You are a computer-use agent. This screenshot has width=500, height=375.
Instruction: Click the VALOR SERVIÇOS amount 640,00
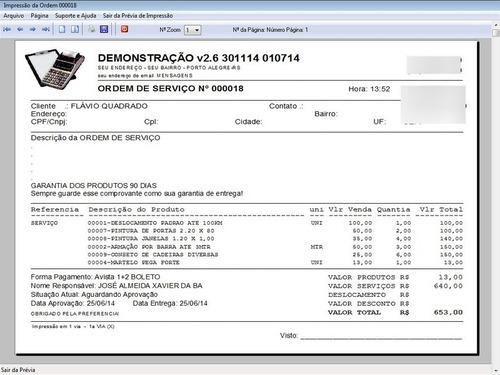(x=448, y=286)
